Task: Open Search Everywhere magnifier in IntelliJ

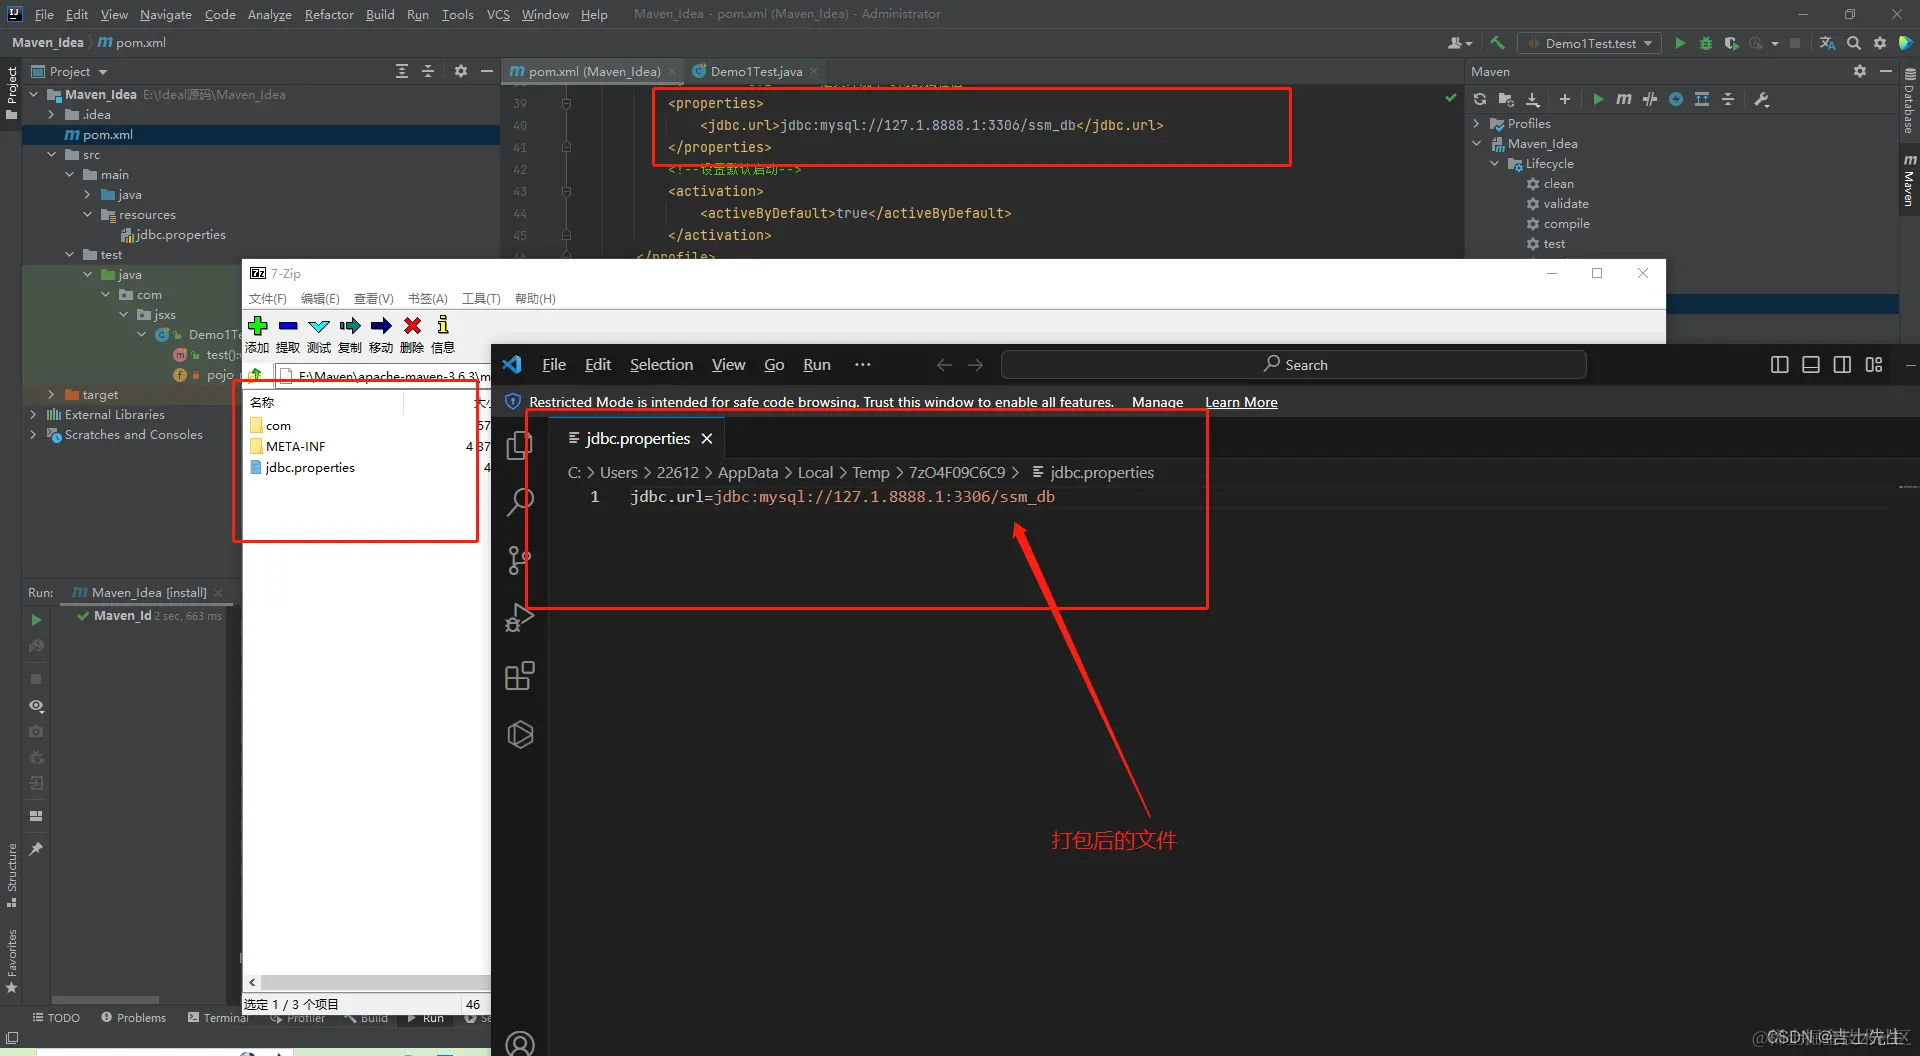Action: coord(1854,43)
